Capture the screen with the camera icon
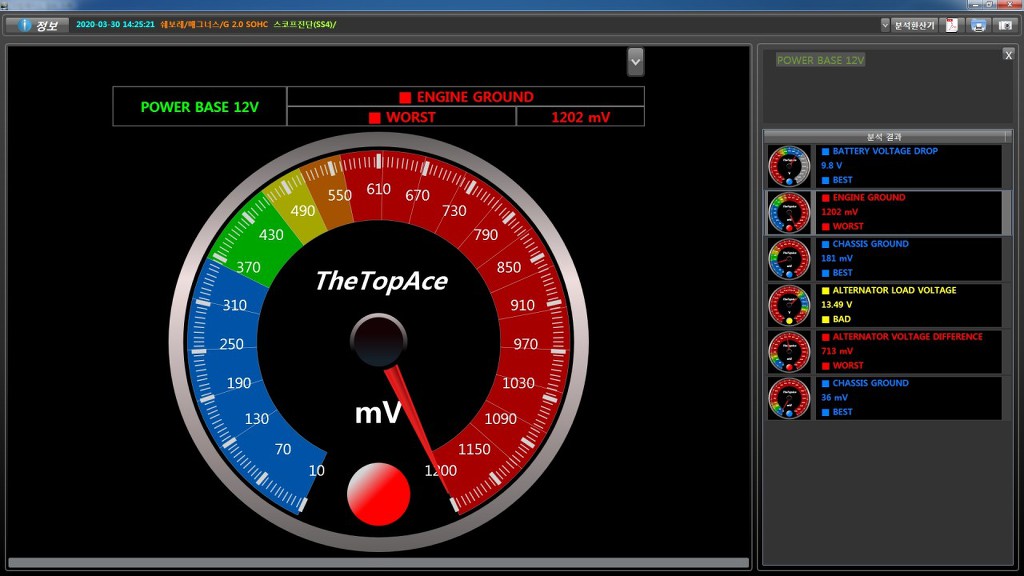The image size is (1024, 576). click(1005, 25)
